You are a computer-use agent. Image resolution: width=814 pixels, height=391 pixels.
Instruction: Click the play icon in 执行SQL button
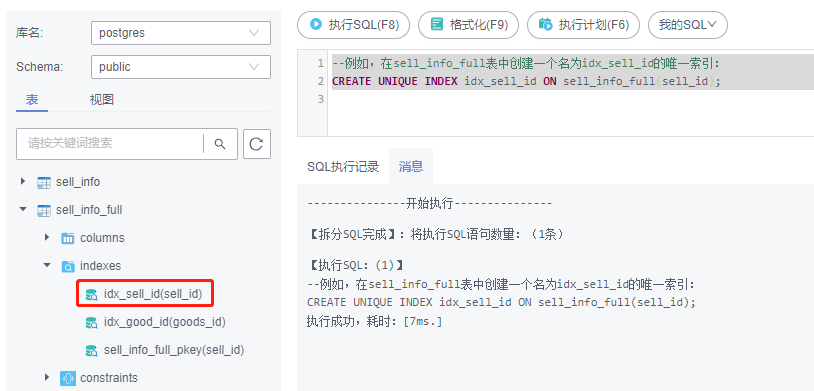click(316, 24)
